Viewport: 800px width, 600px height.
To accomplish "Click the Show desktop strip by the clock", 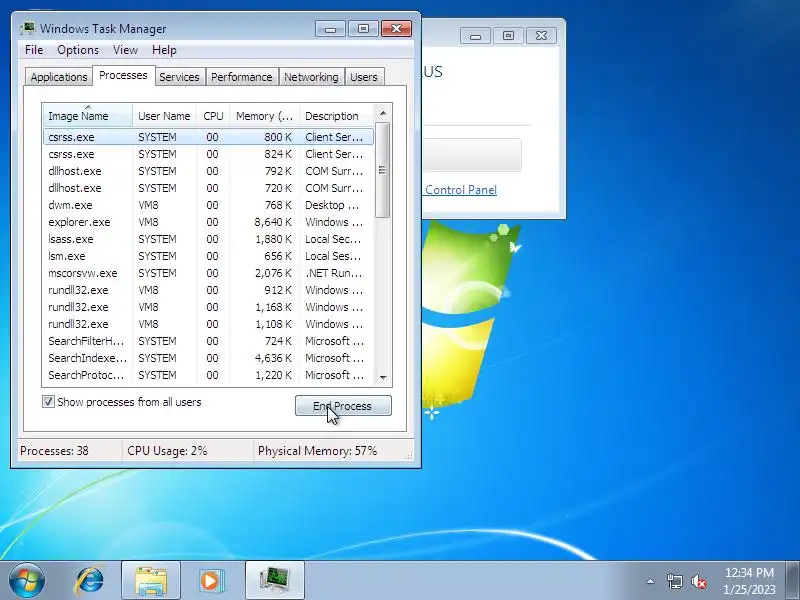I will (x=793, y=581).
